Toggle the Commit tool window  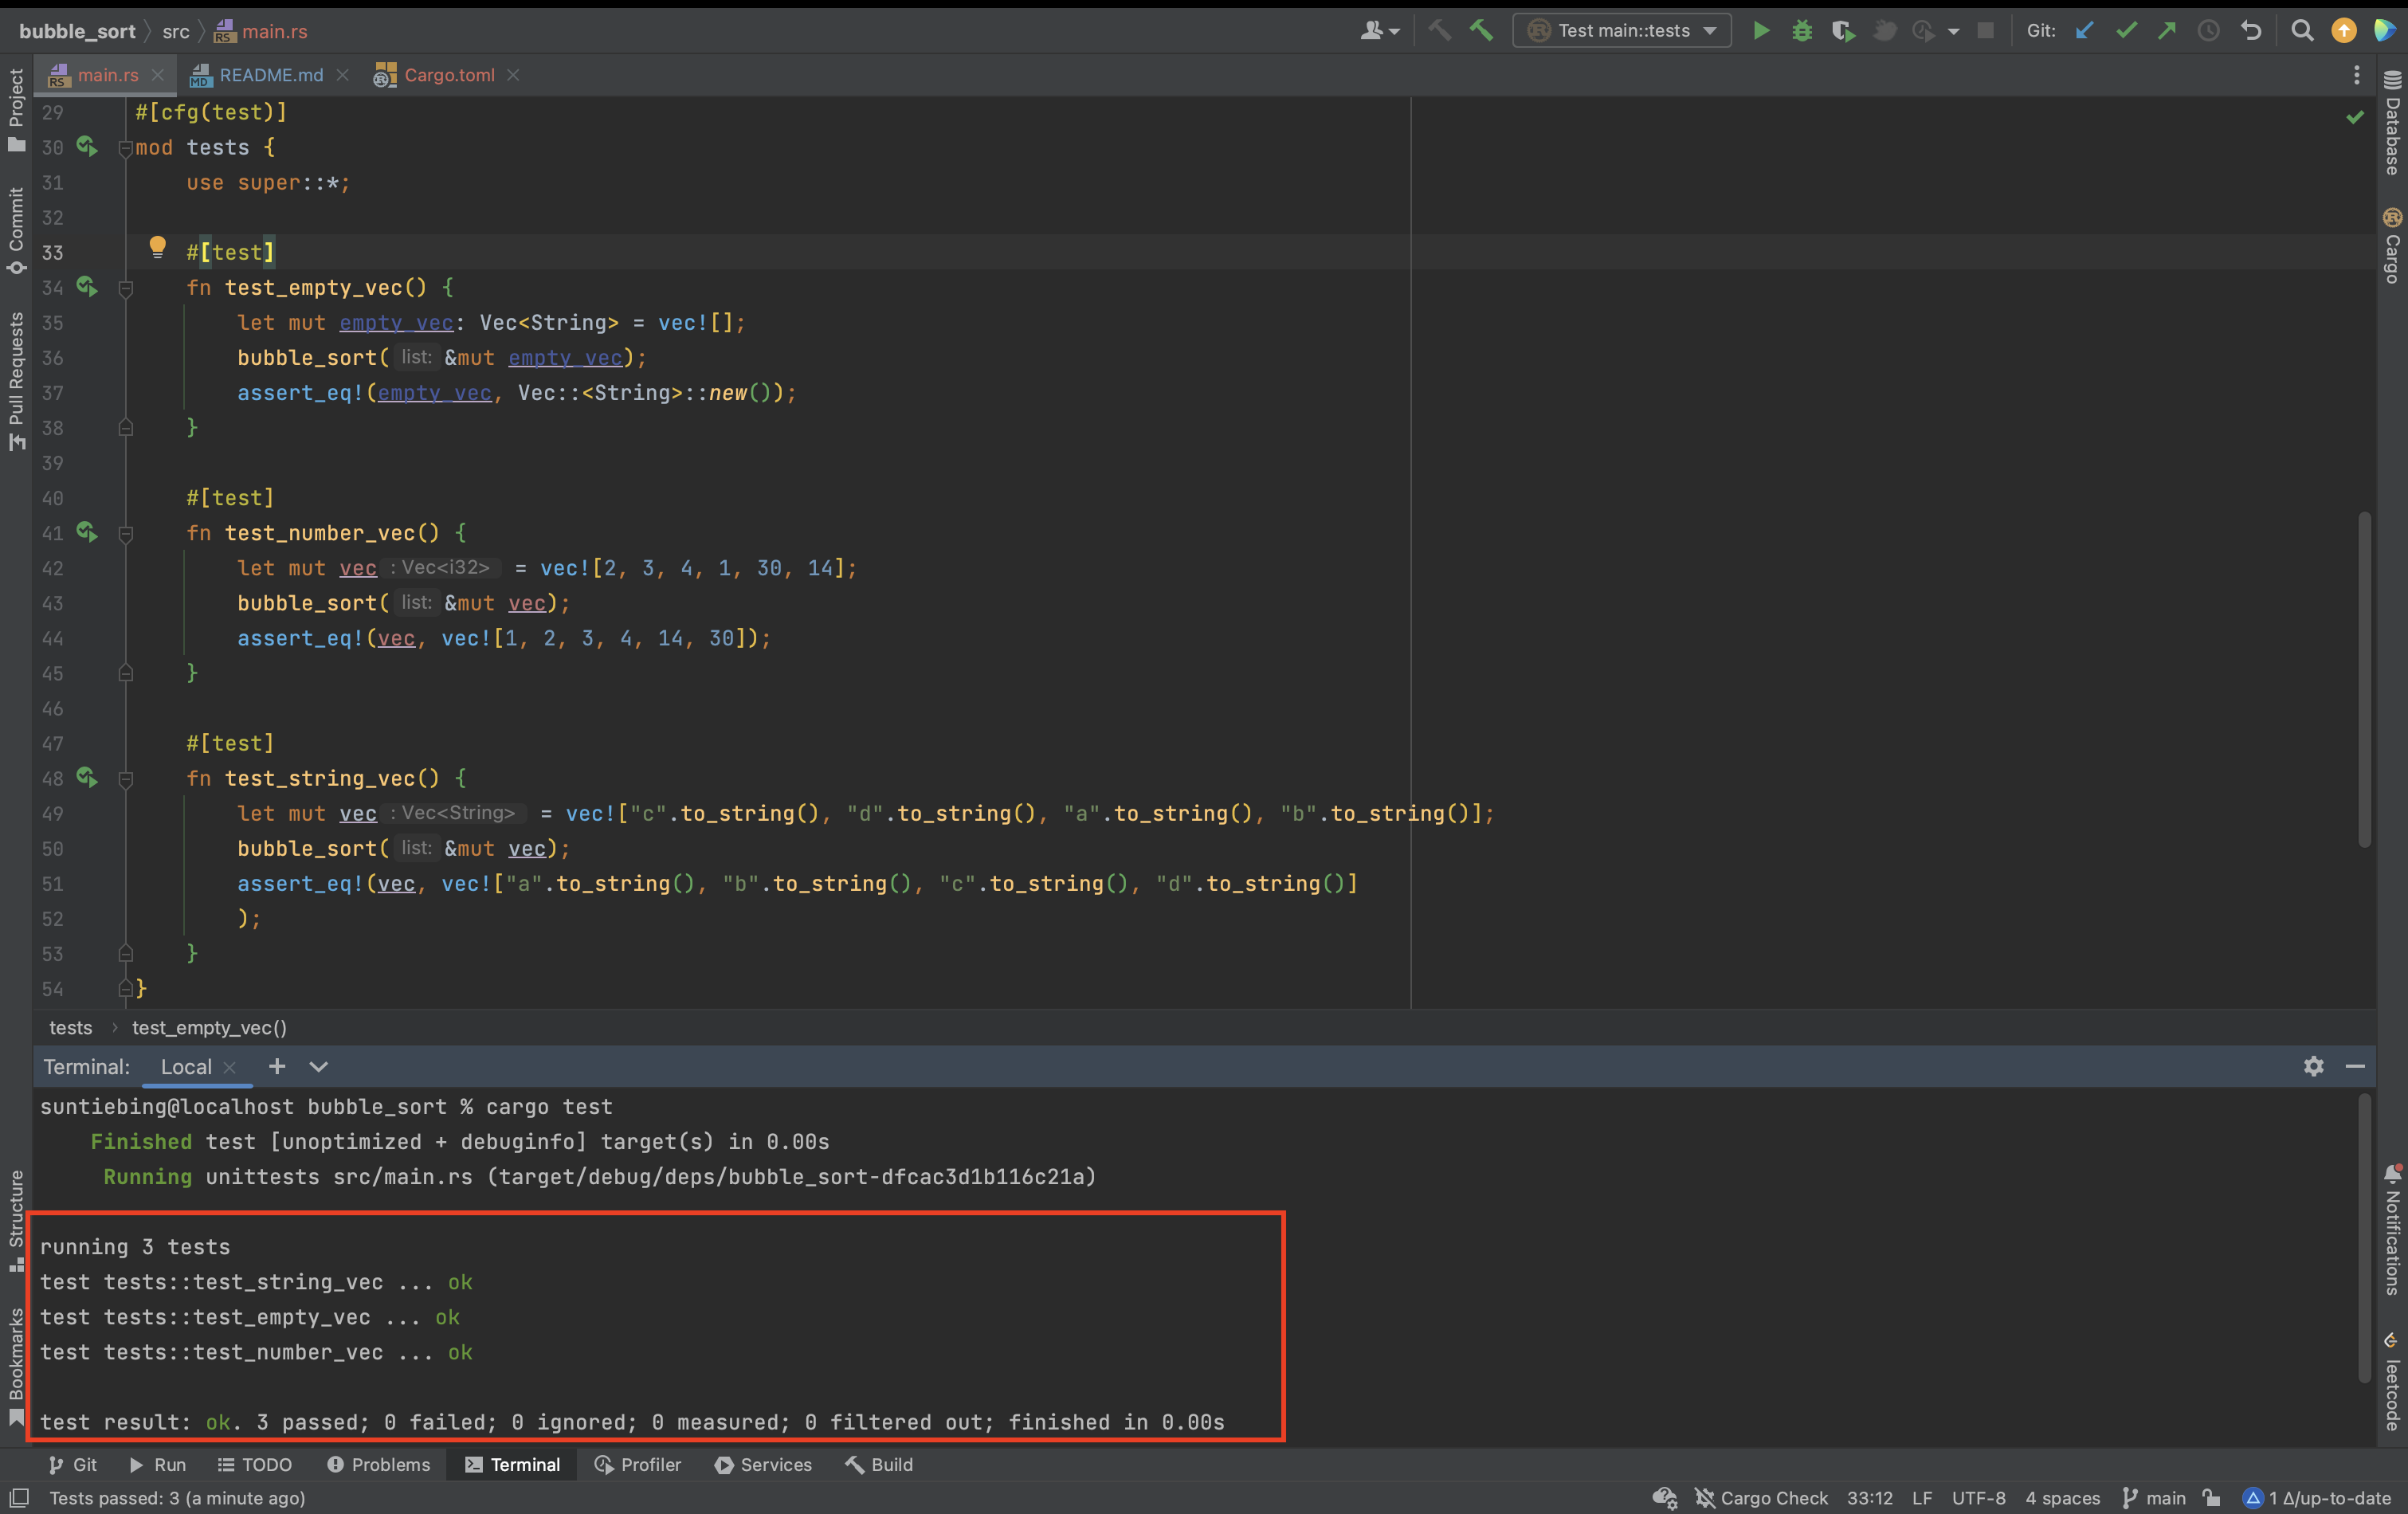(16, 232)
